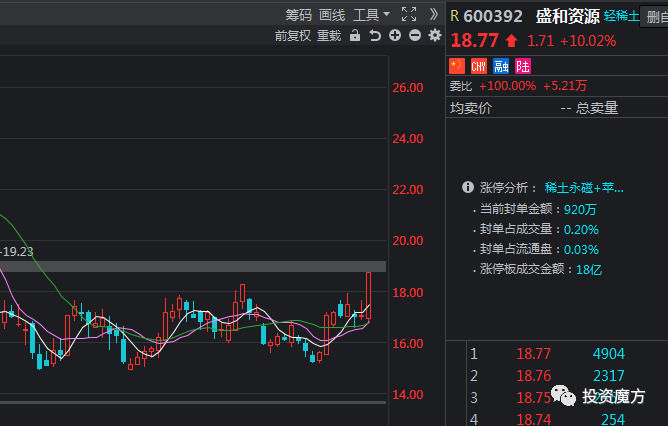Select the 画线 drawing tool
Image resolution: width=668 pixels, height=426 pixels.
[x=332, y=15]
